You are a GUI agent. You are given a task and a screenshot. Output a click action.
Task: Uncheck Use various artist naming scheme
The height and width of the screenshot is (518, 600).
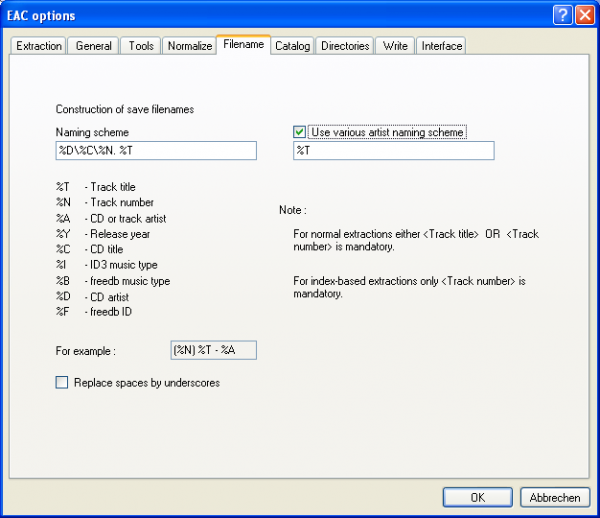[299, 132]
